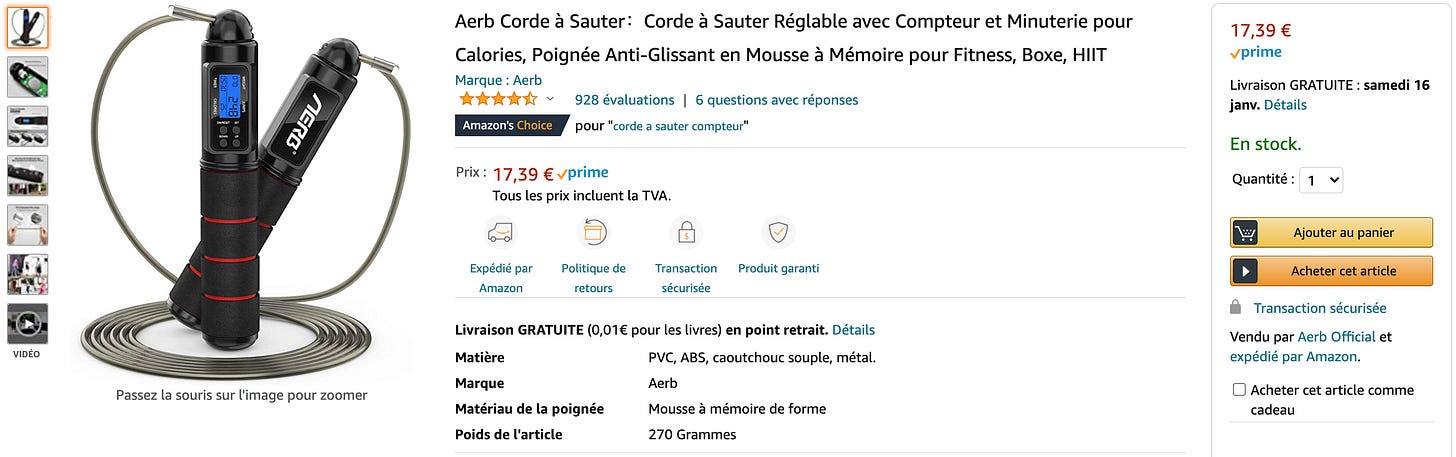This screenshot has width=1456, height=457.
Task: Play the product video thumbnail
Action: click(x=28, y=324)
